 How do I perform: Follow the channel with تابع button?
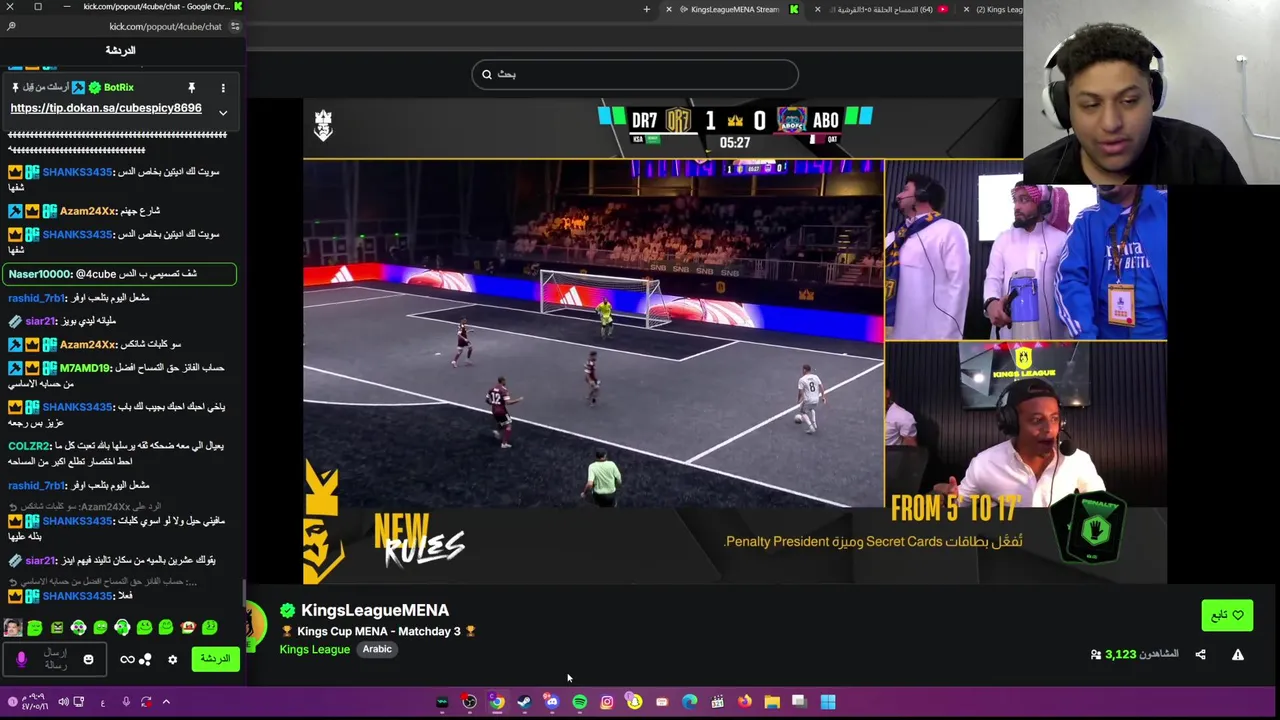(1227, 615)
